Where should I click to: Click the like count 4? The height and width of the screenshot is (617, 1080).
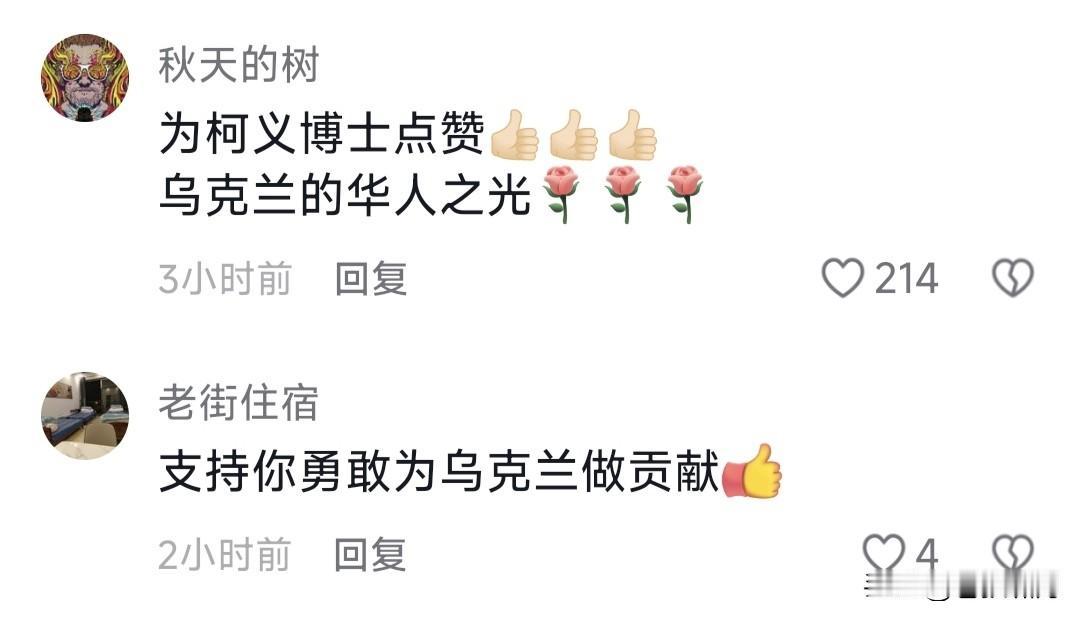click(927, 555)
